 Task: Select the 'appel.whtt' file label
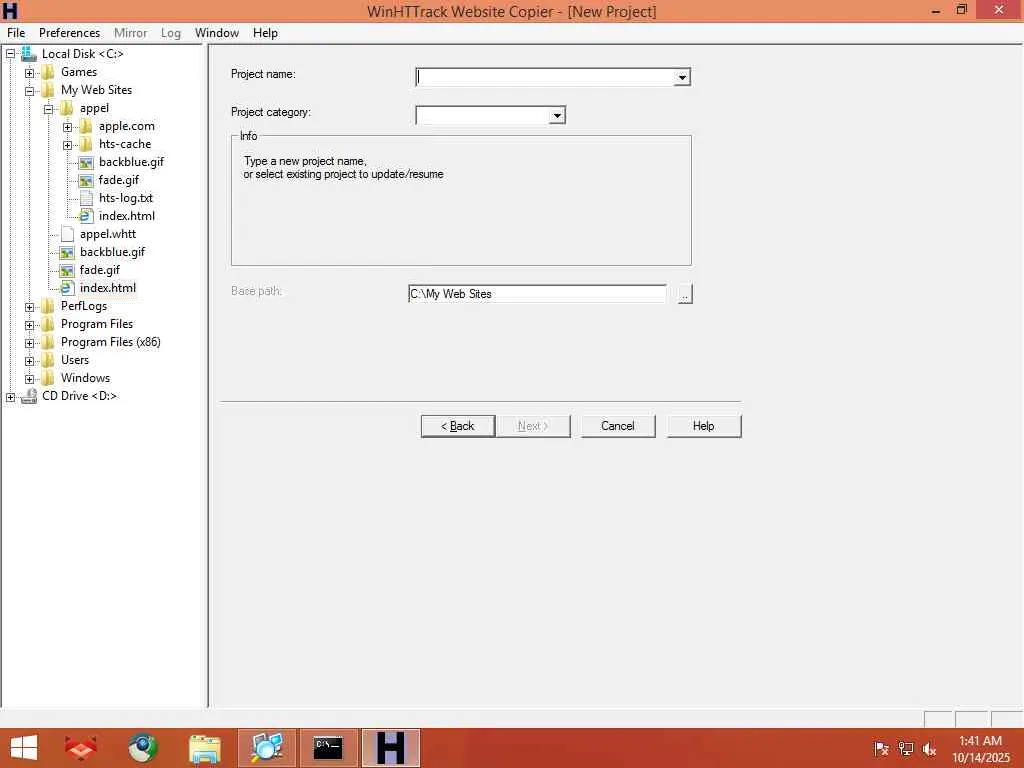tap(108, 234)
